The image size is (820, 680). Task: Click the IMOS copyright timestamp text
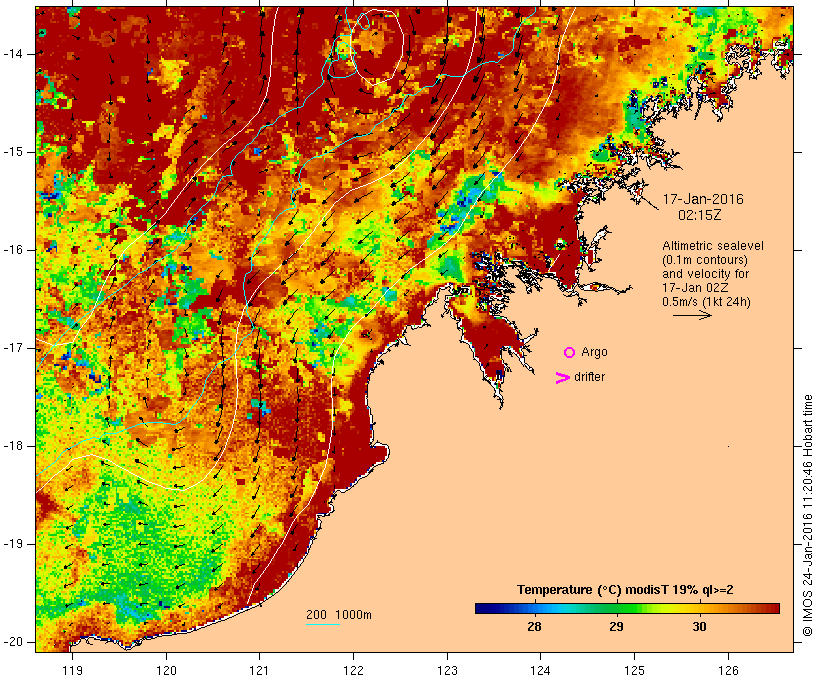pyautogui.click(x=807, y=515)
